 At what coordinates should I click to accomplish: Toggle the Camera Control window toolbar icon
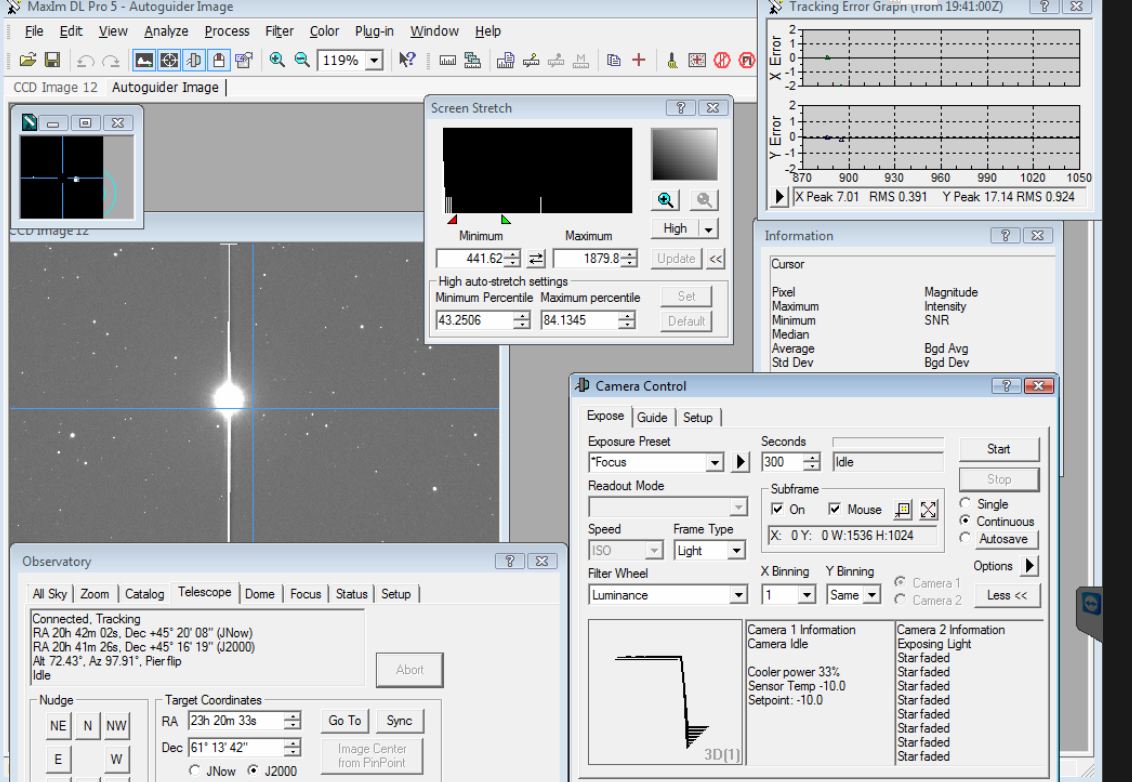tap(193, 60)
